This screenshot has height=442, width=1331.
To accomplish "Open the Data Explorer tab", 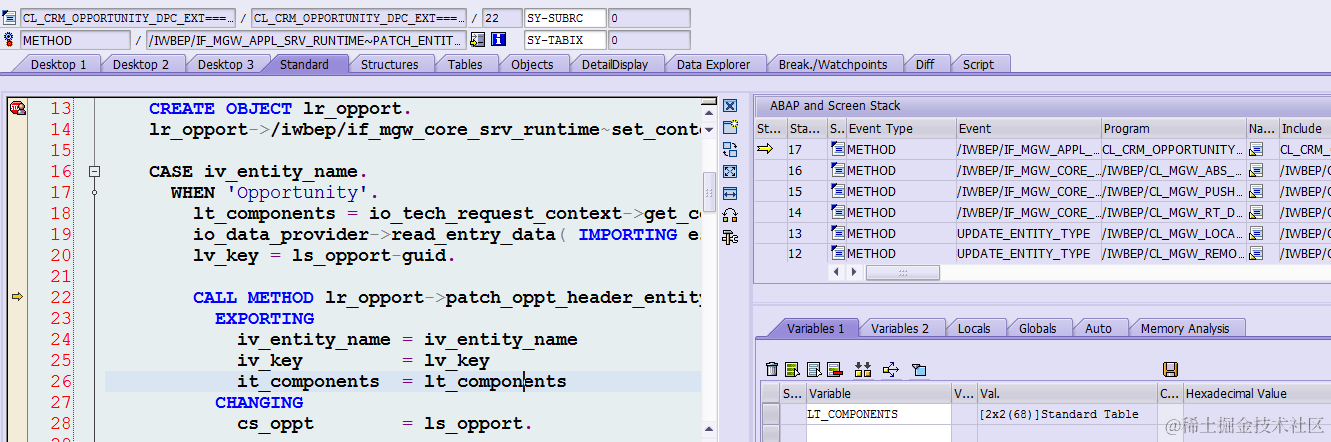I will click(713, 64).
